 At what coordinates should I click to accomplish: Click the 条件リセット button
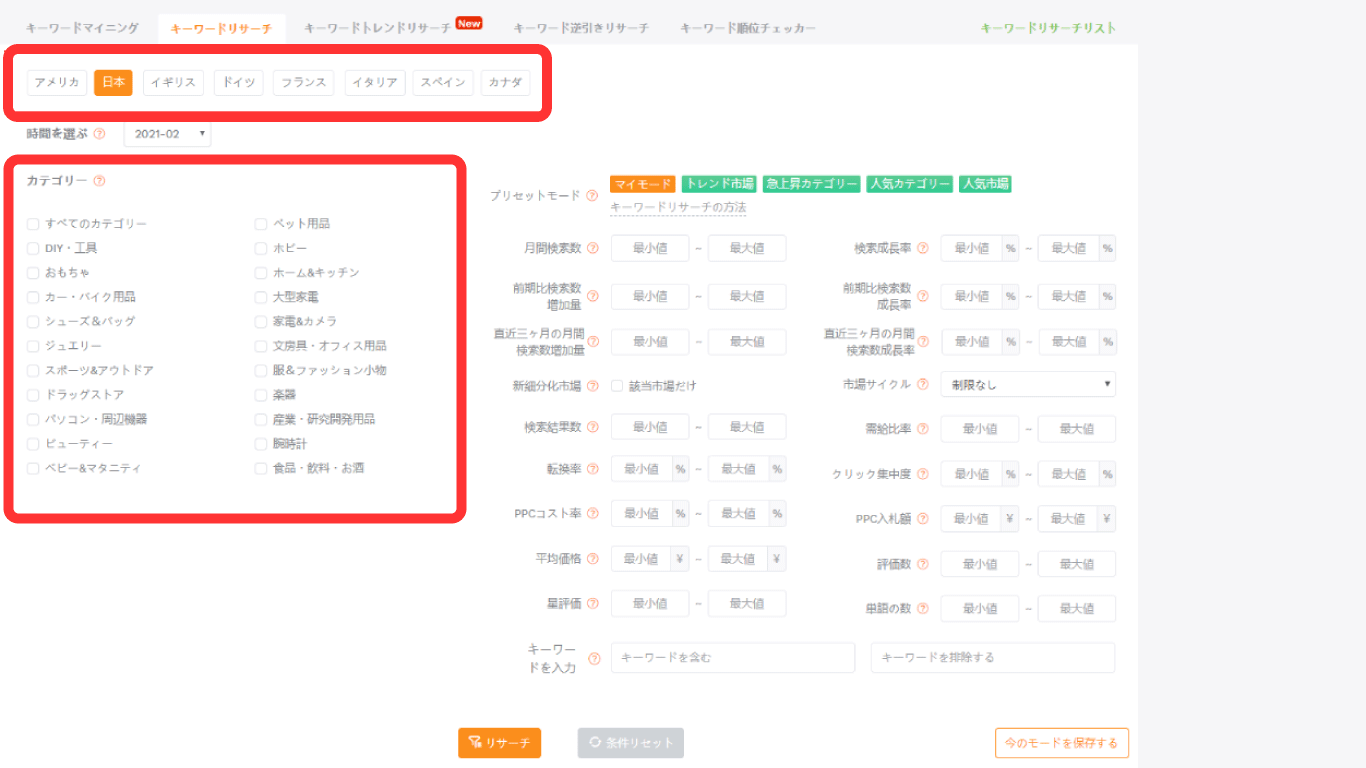point(631,743)
